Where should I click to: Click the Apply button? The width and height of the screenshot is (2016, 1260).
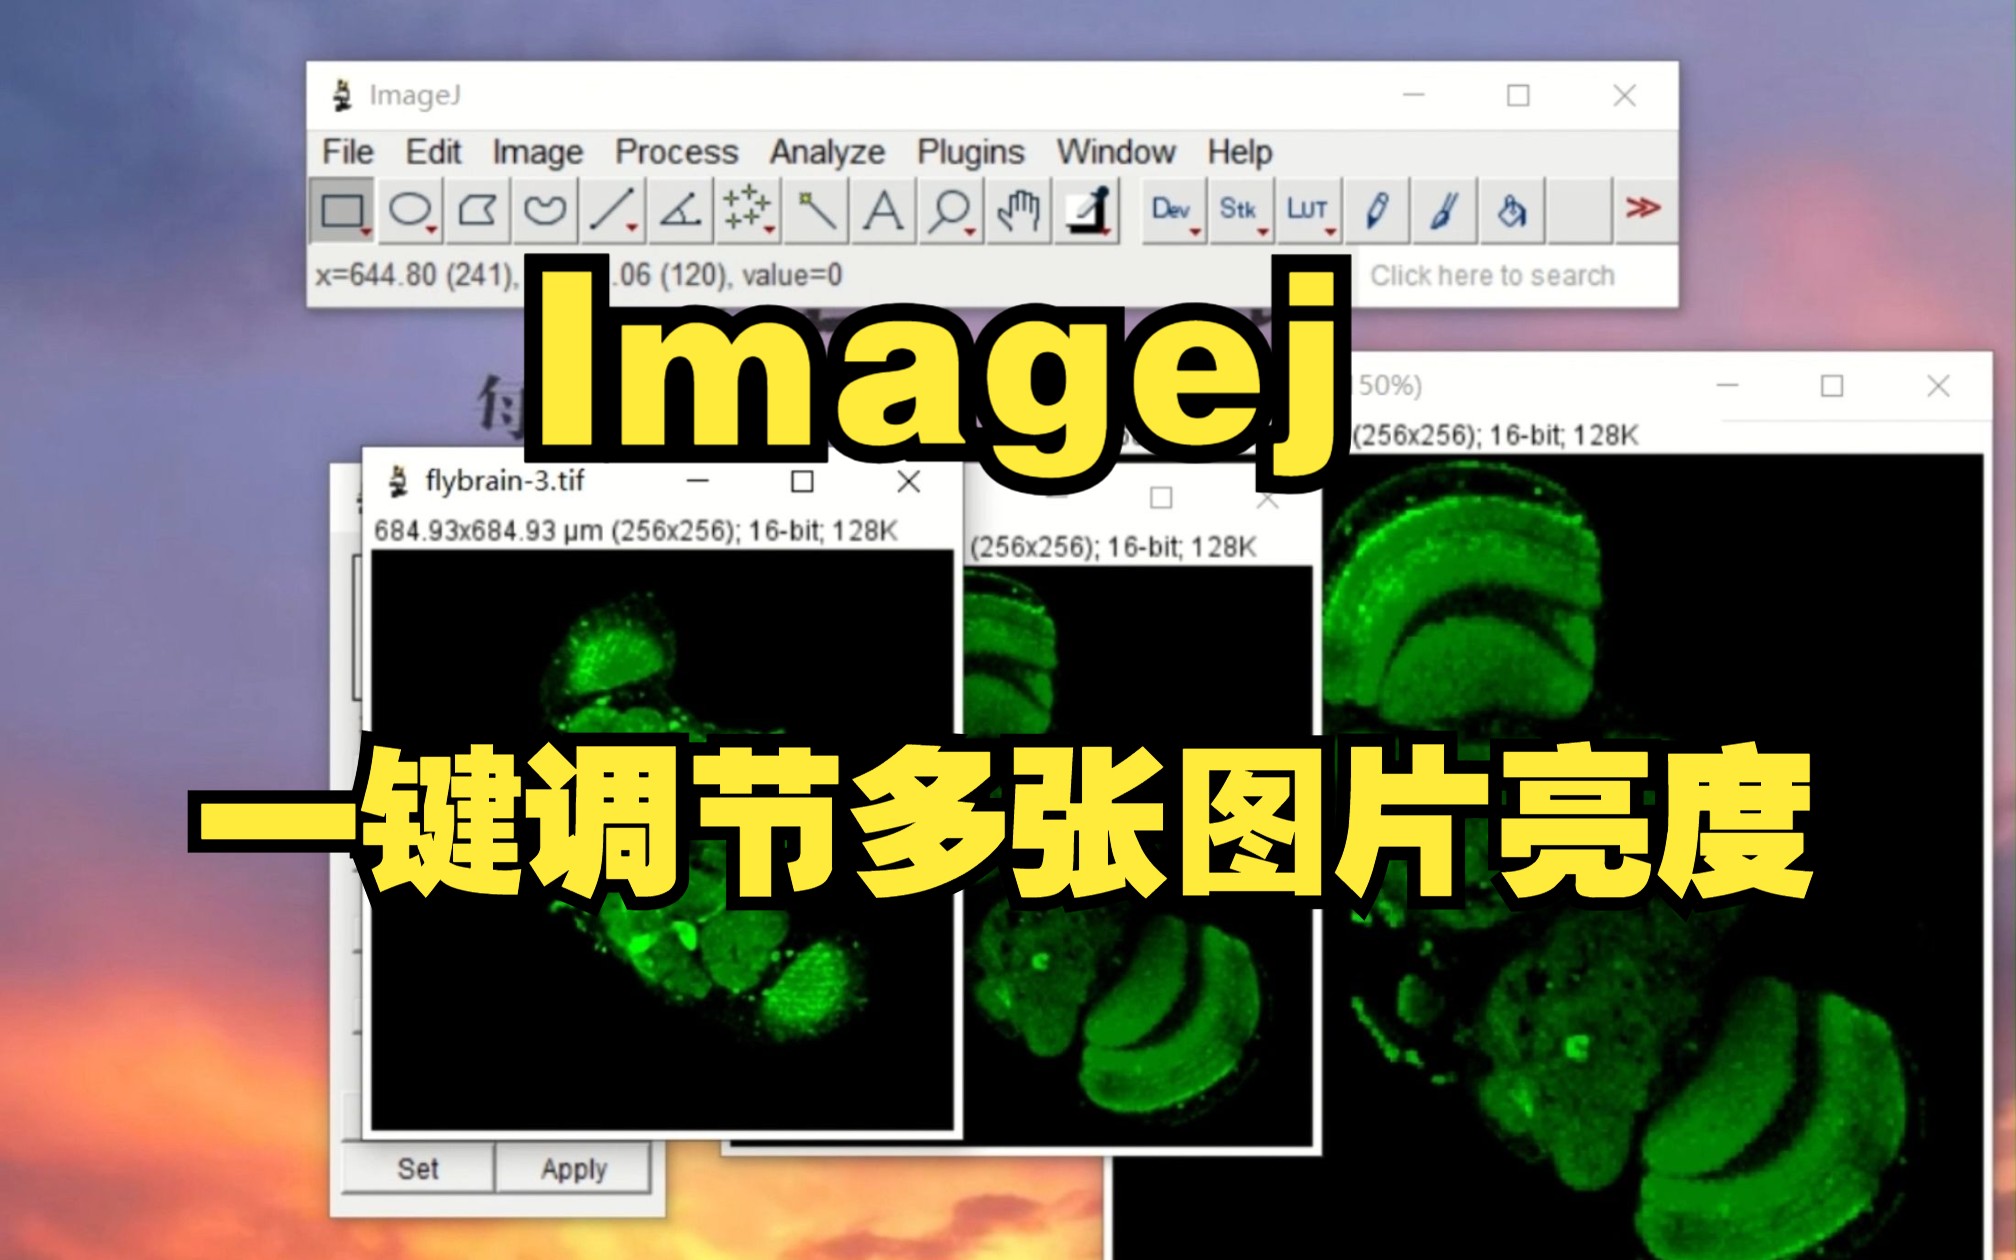click(573, 1168)
